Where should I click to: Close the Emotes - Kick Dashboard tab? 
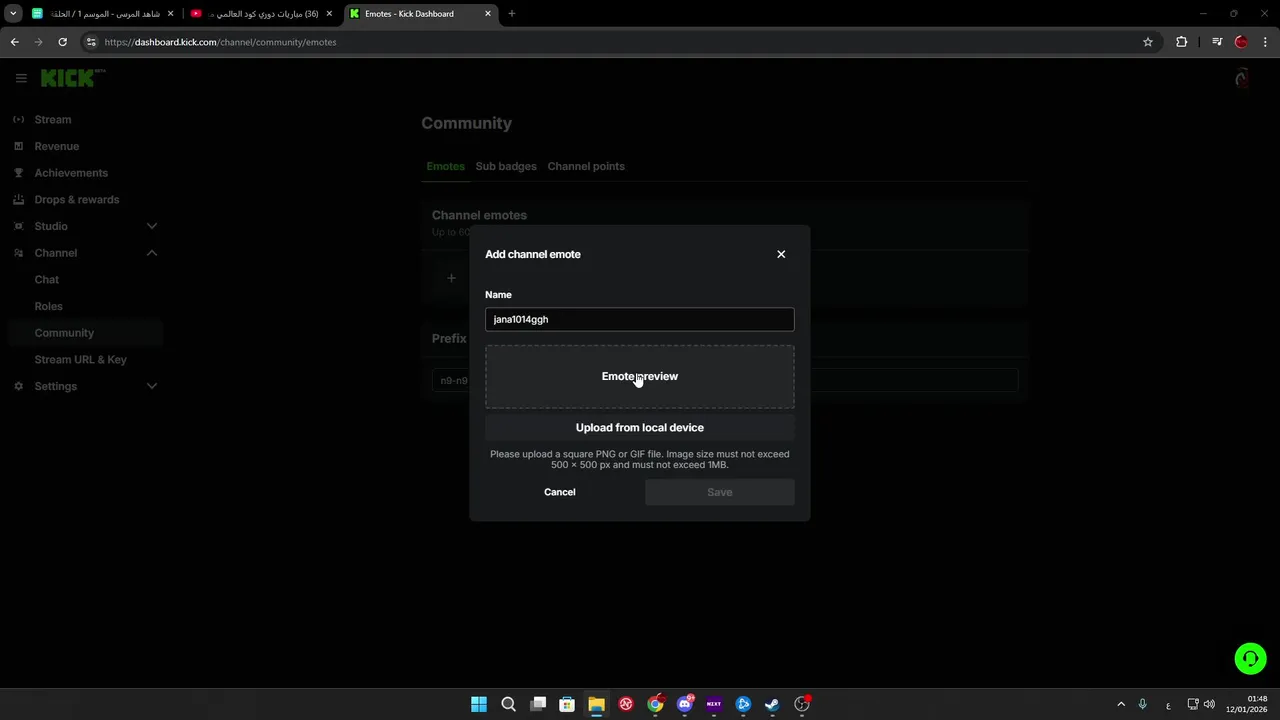point(488,14)
